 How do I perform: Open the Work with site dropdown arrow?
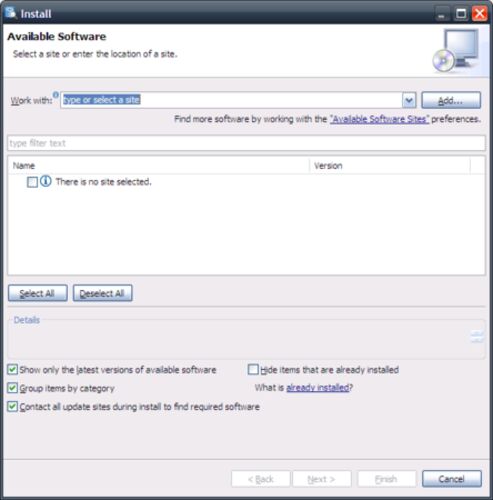pos(409,100)
